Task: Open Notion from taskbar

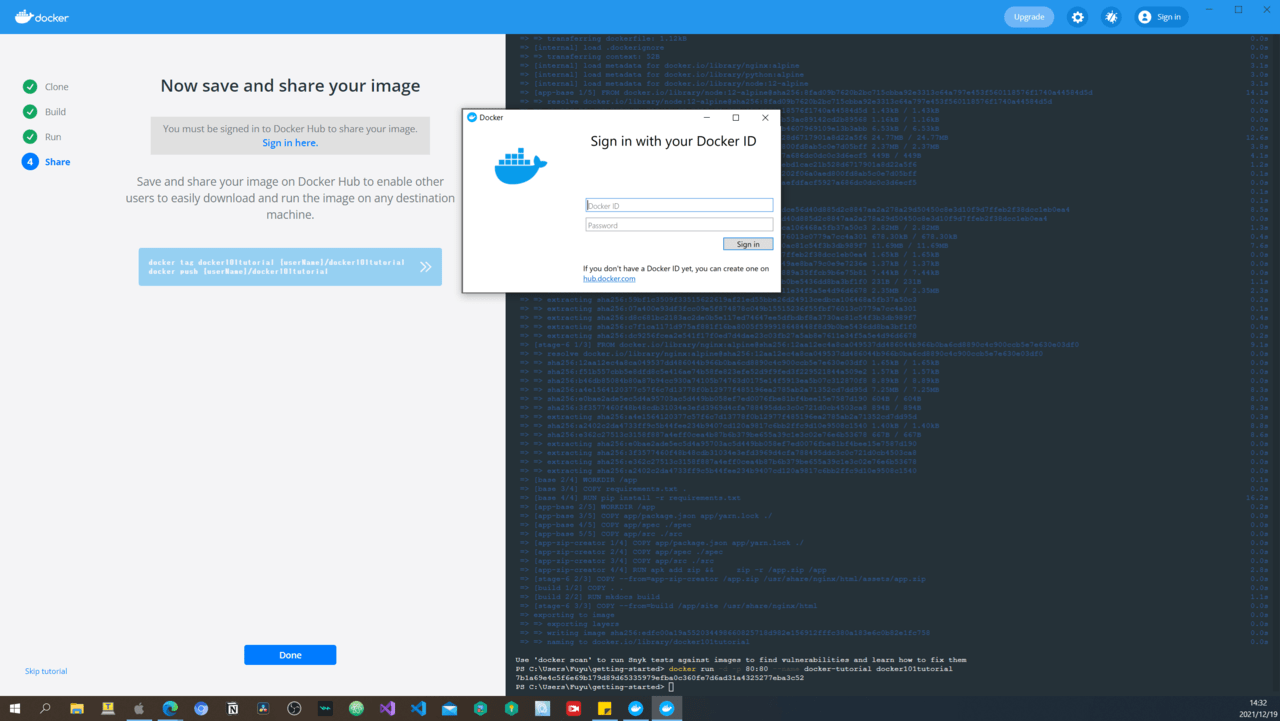Action: [232, 708]
